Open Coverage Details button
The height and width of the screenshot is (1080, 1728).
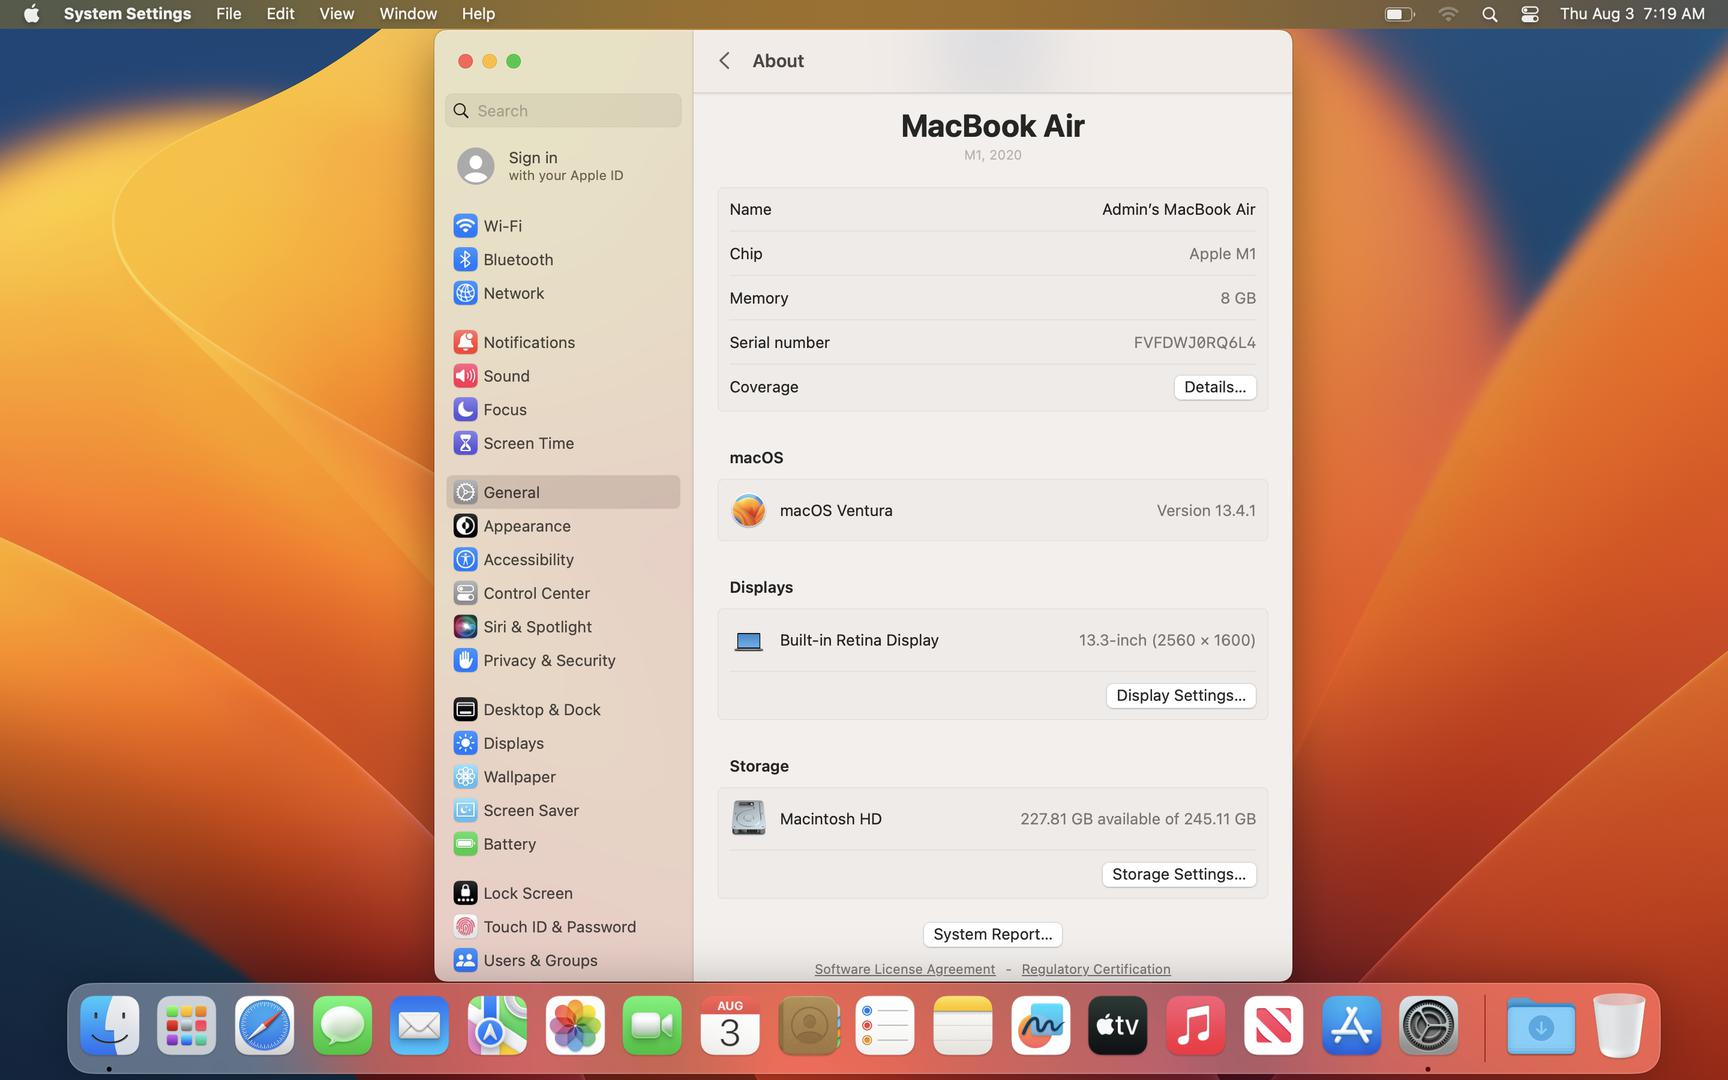tap(1214, 387)
